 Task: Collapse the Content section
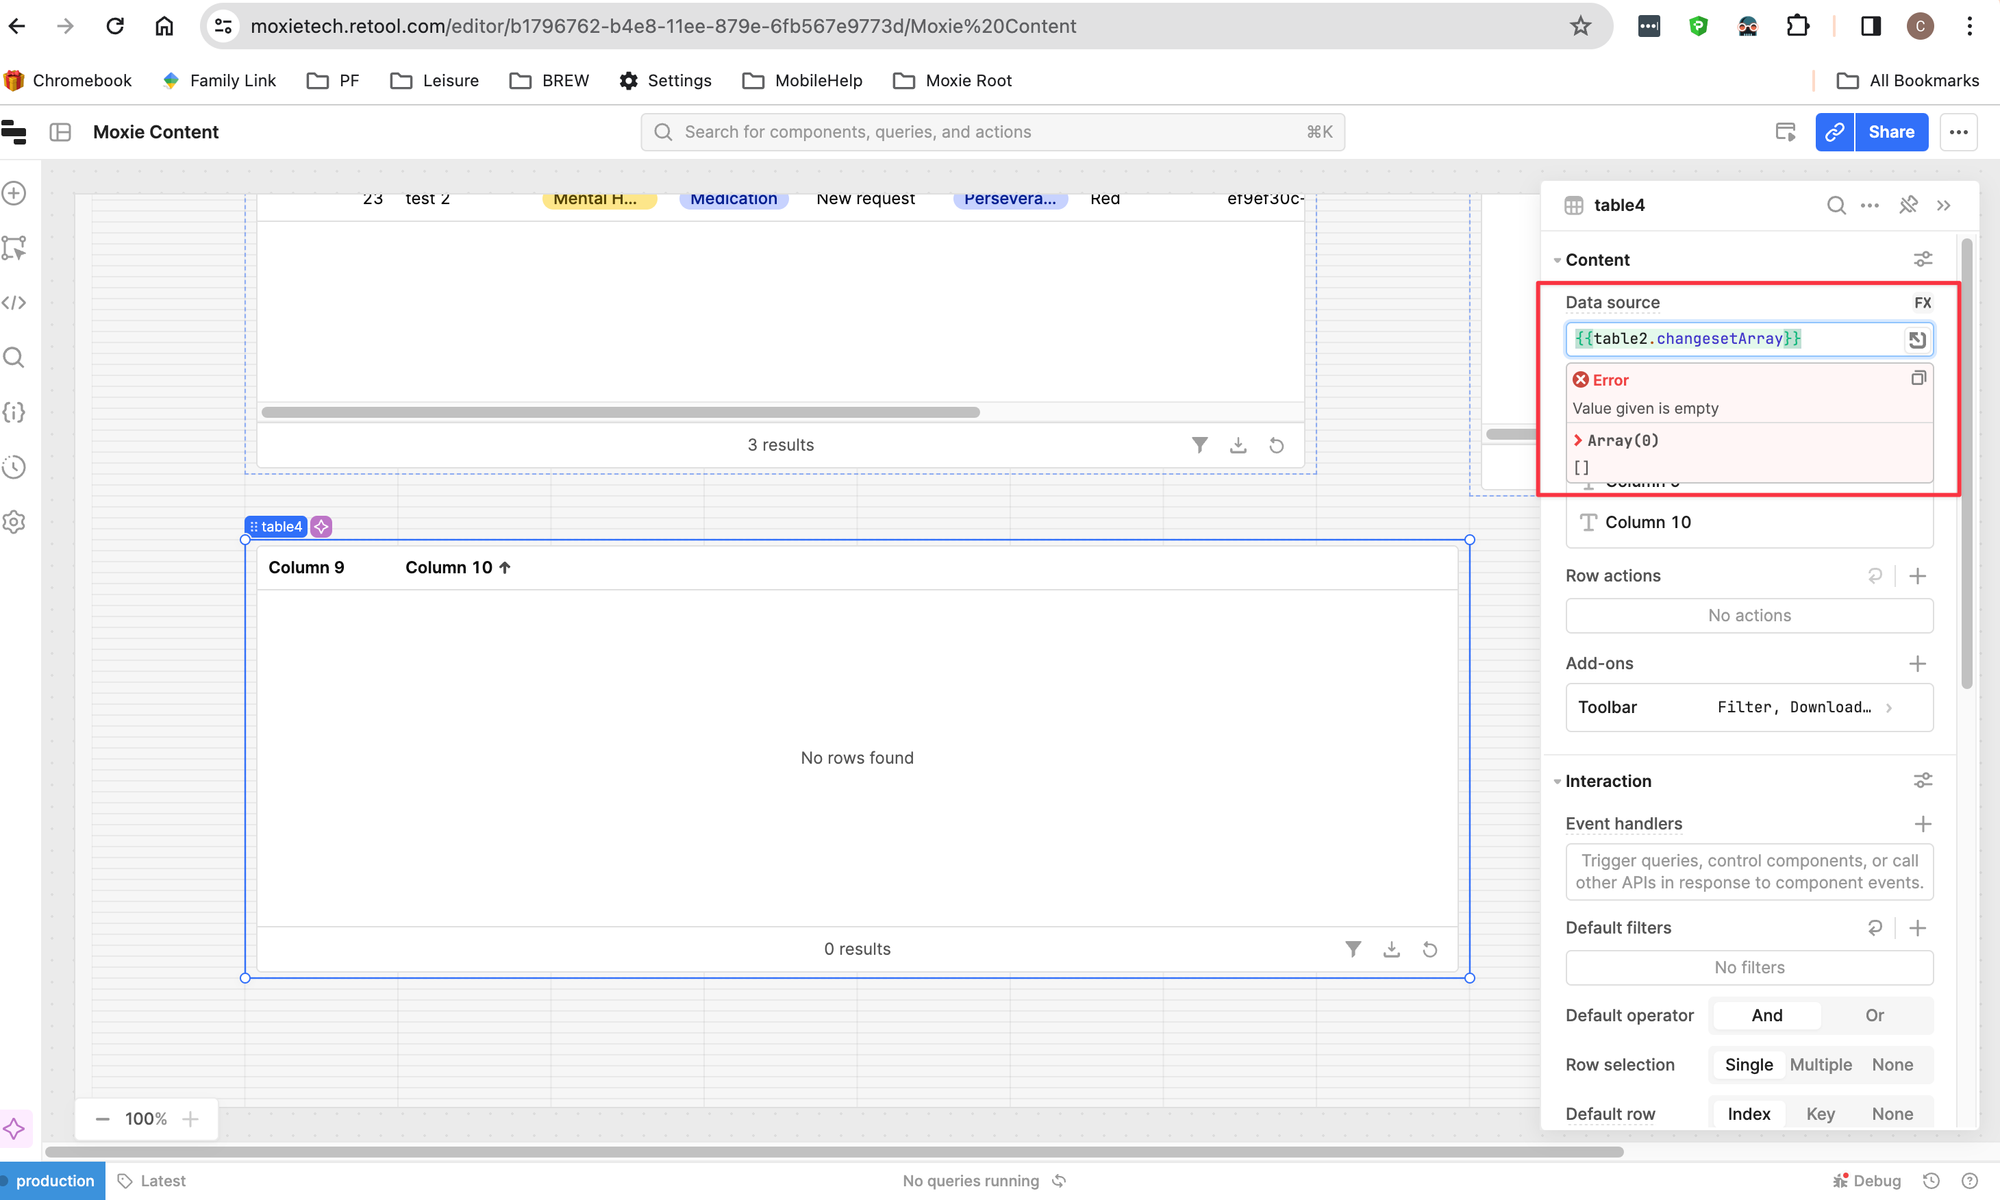click(1557, 259)
